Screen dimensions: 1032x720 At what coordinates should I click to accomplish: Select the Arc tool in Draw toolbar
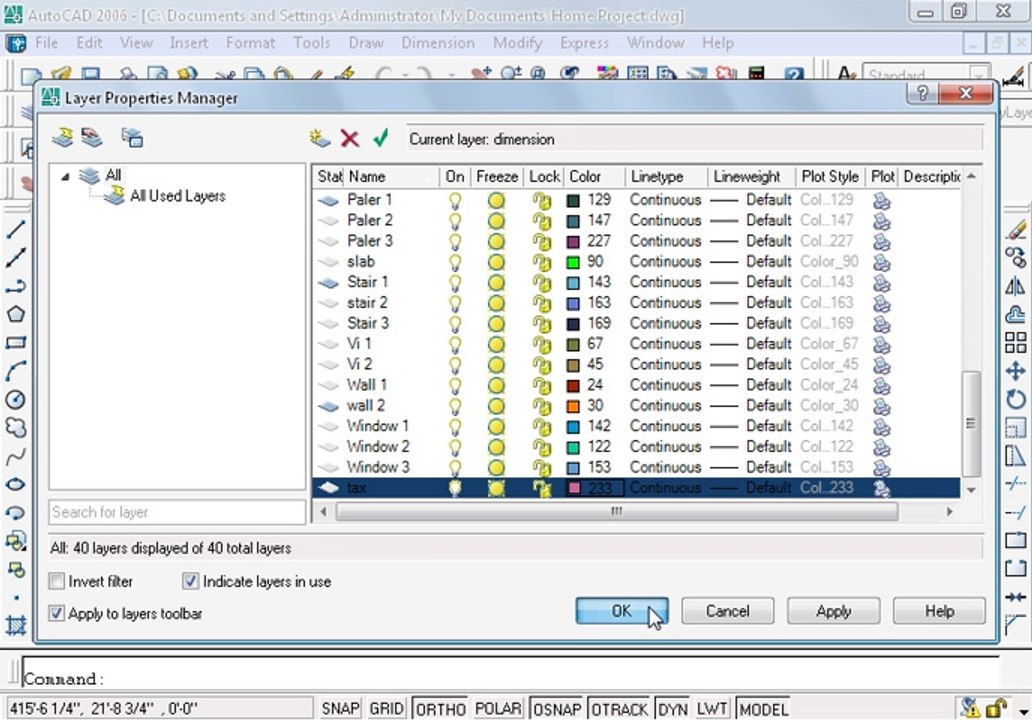coord(16,371)
